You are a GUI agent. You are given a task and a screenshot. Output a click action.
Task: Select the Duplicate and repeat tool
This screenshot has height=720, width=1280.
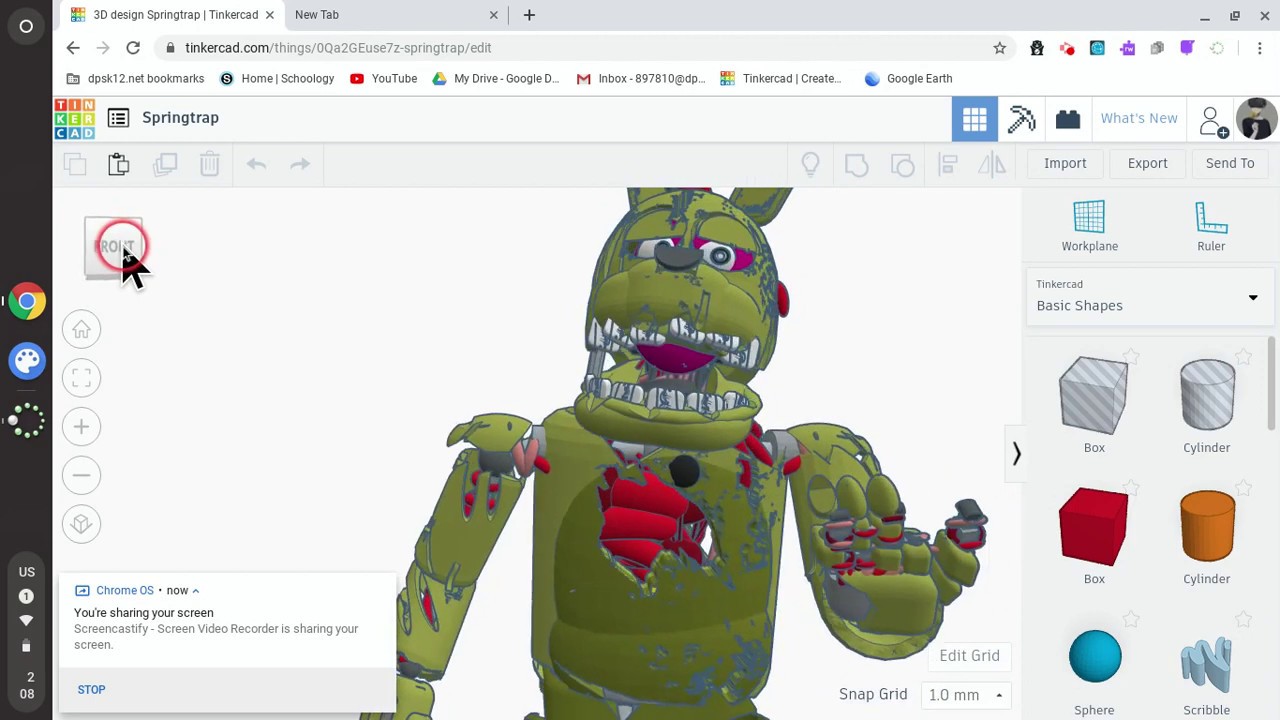click(x=165, y=164)
